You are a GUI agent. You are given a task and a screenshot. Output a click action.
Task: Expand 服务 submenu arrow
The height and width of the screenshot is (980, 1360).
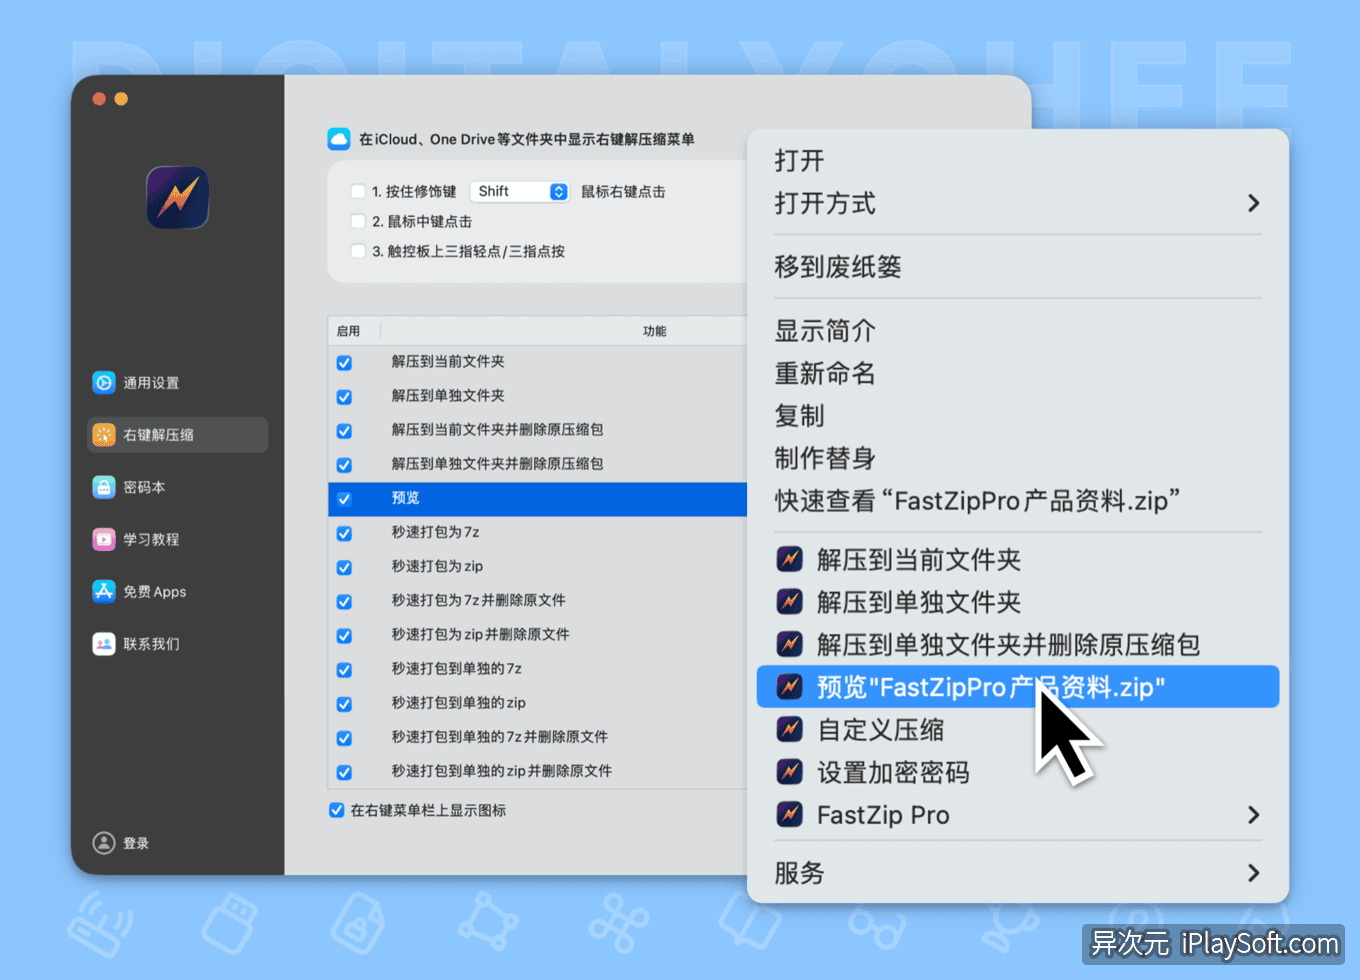click(x=1253, y=873)
